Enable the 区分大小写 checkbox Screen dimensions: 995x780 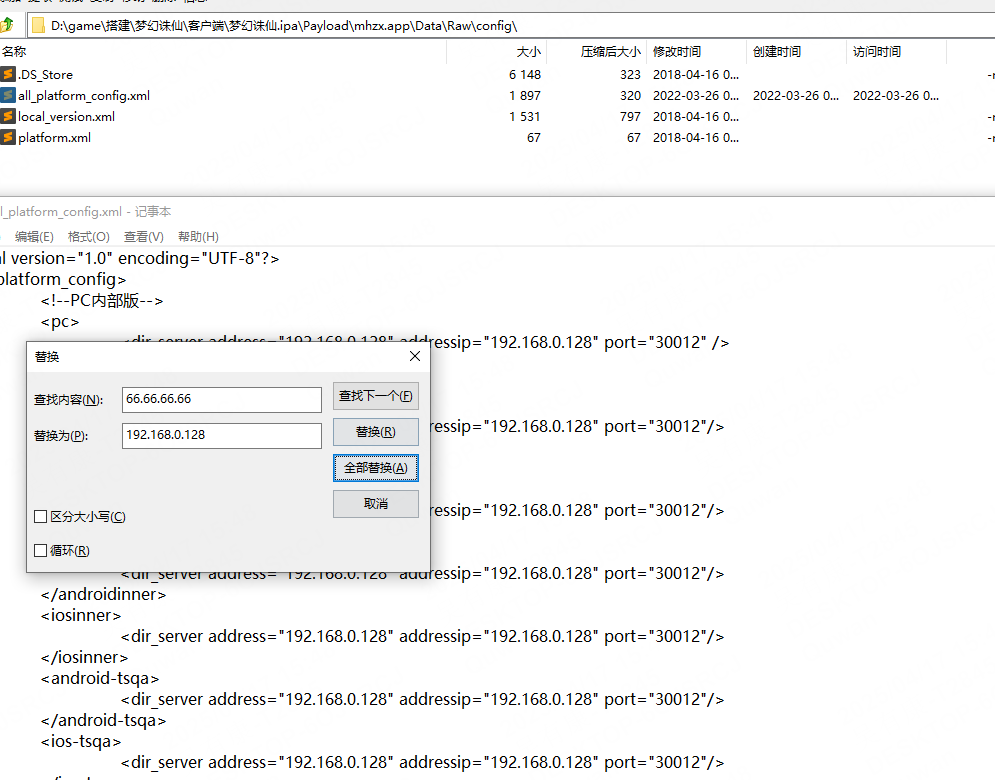[41, 517]
